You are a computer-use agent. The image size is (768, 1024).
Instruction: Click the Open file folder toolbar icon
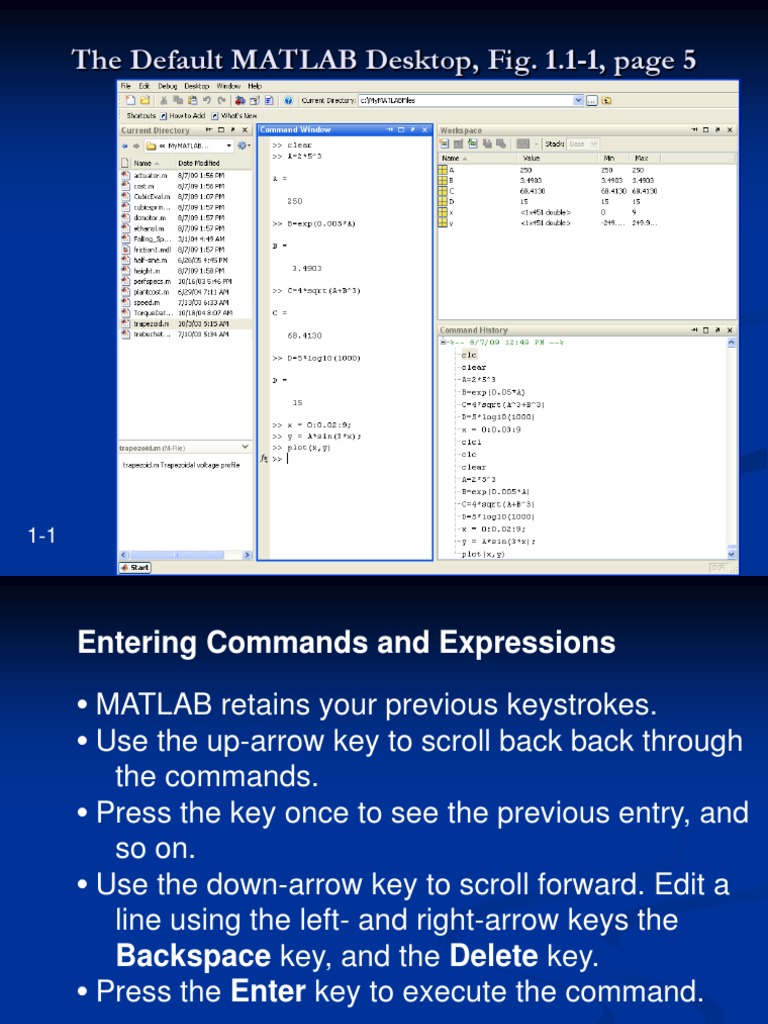(145, 101)
